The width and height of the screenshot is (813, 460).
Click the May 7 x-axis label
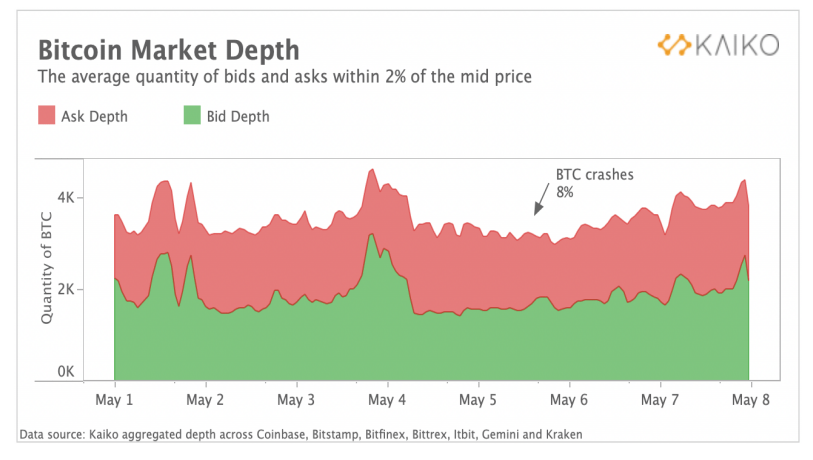point(660,400)
